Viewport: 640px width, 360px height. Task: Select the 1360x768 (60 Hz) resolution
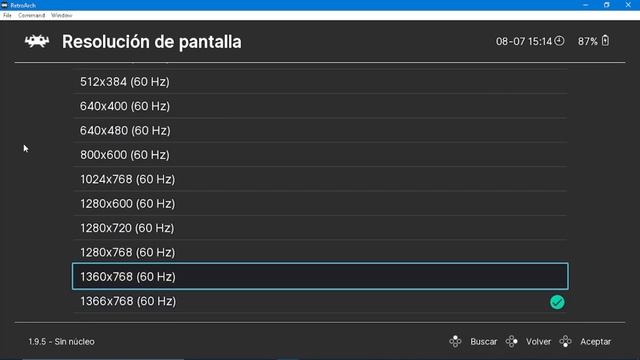pos(320,276)
